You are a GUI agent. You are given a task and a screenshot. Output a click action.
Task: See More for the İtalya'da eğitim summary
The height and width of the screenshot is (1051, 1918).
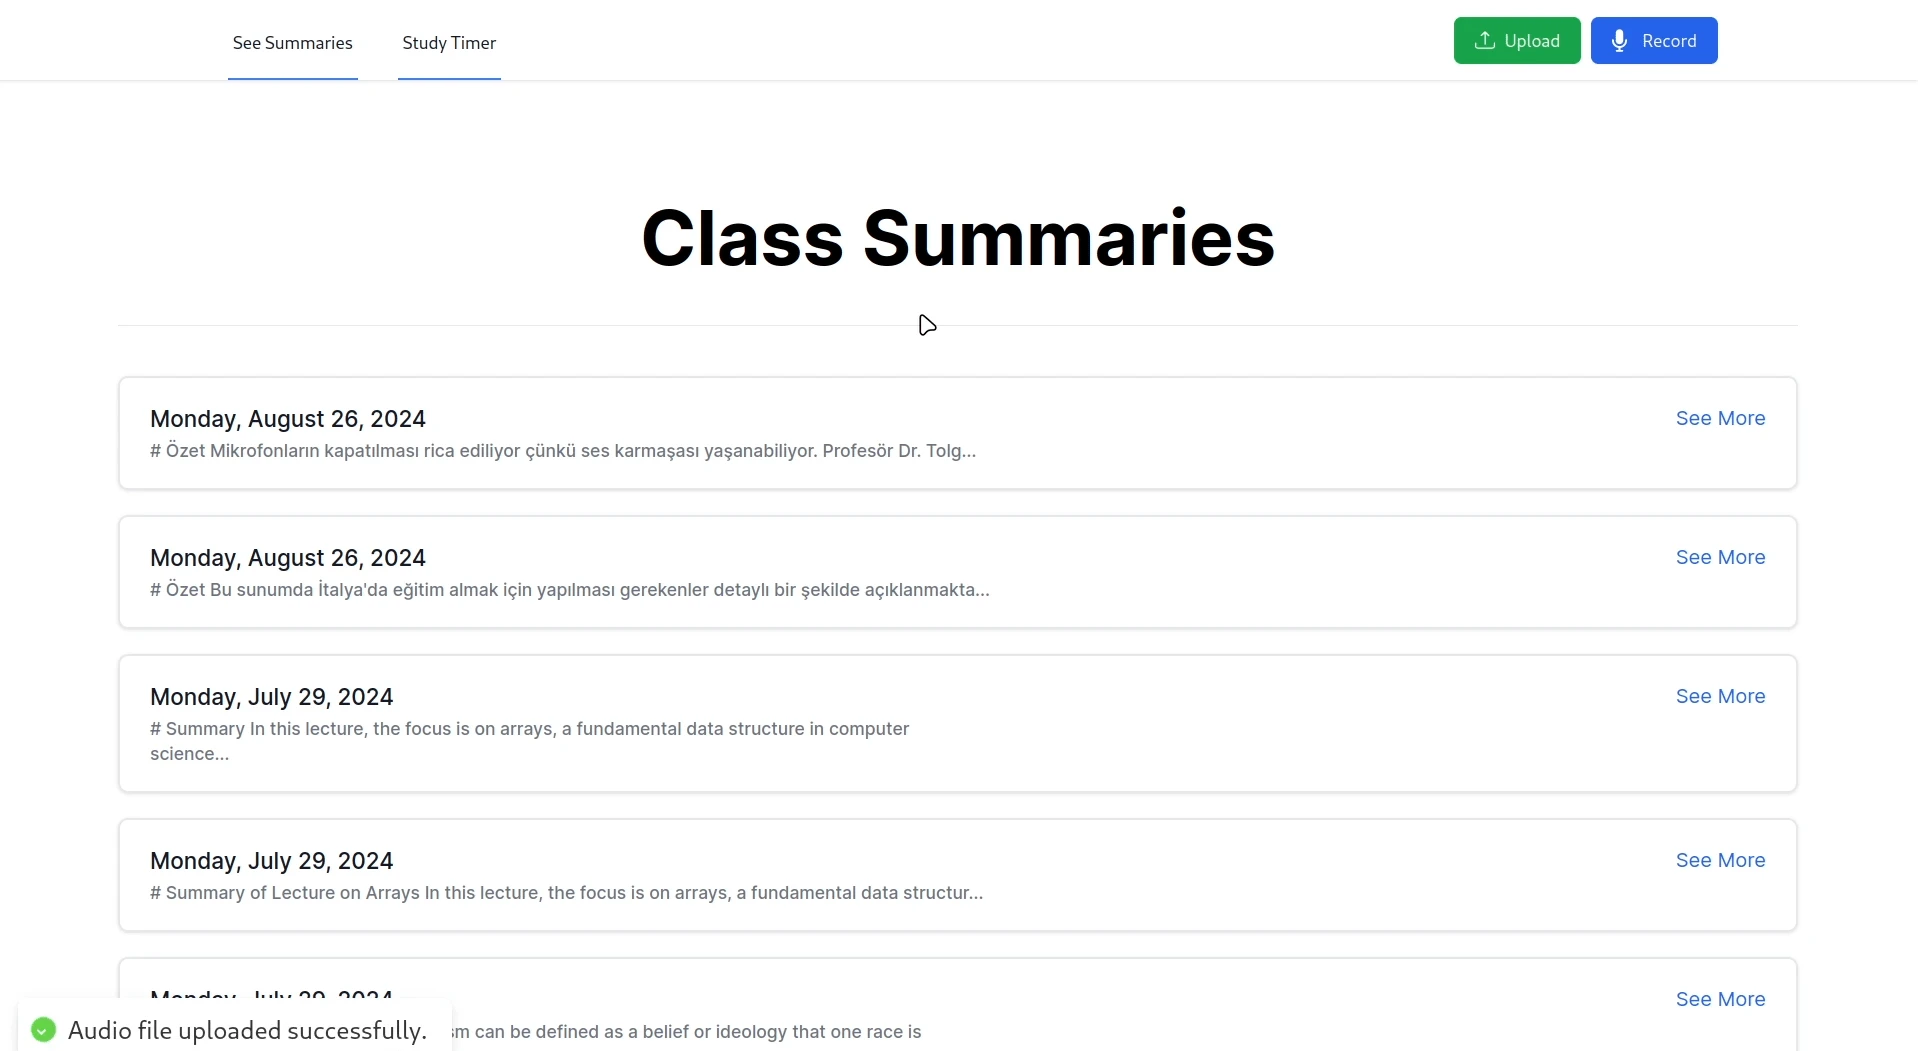[x=1720, y=557]
